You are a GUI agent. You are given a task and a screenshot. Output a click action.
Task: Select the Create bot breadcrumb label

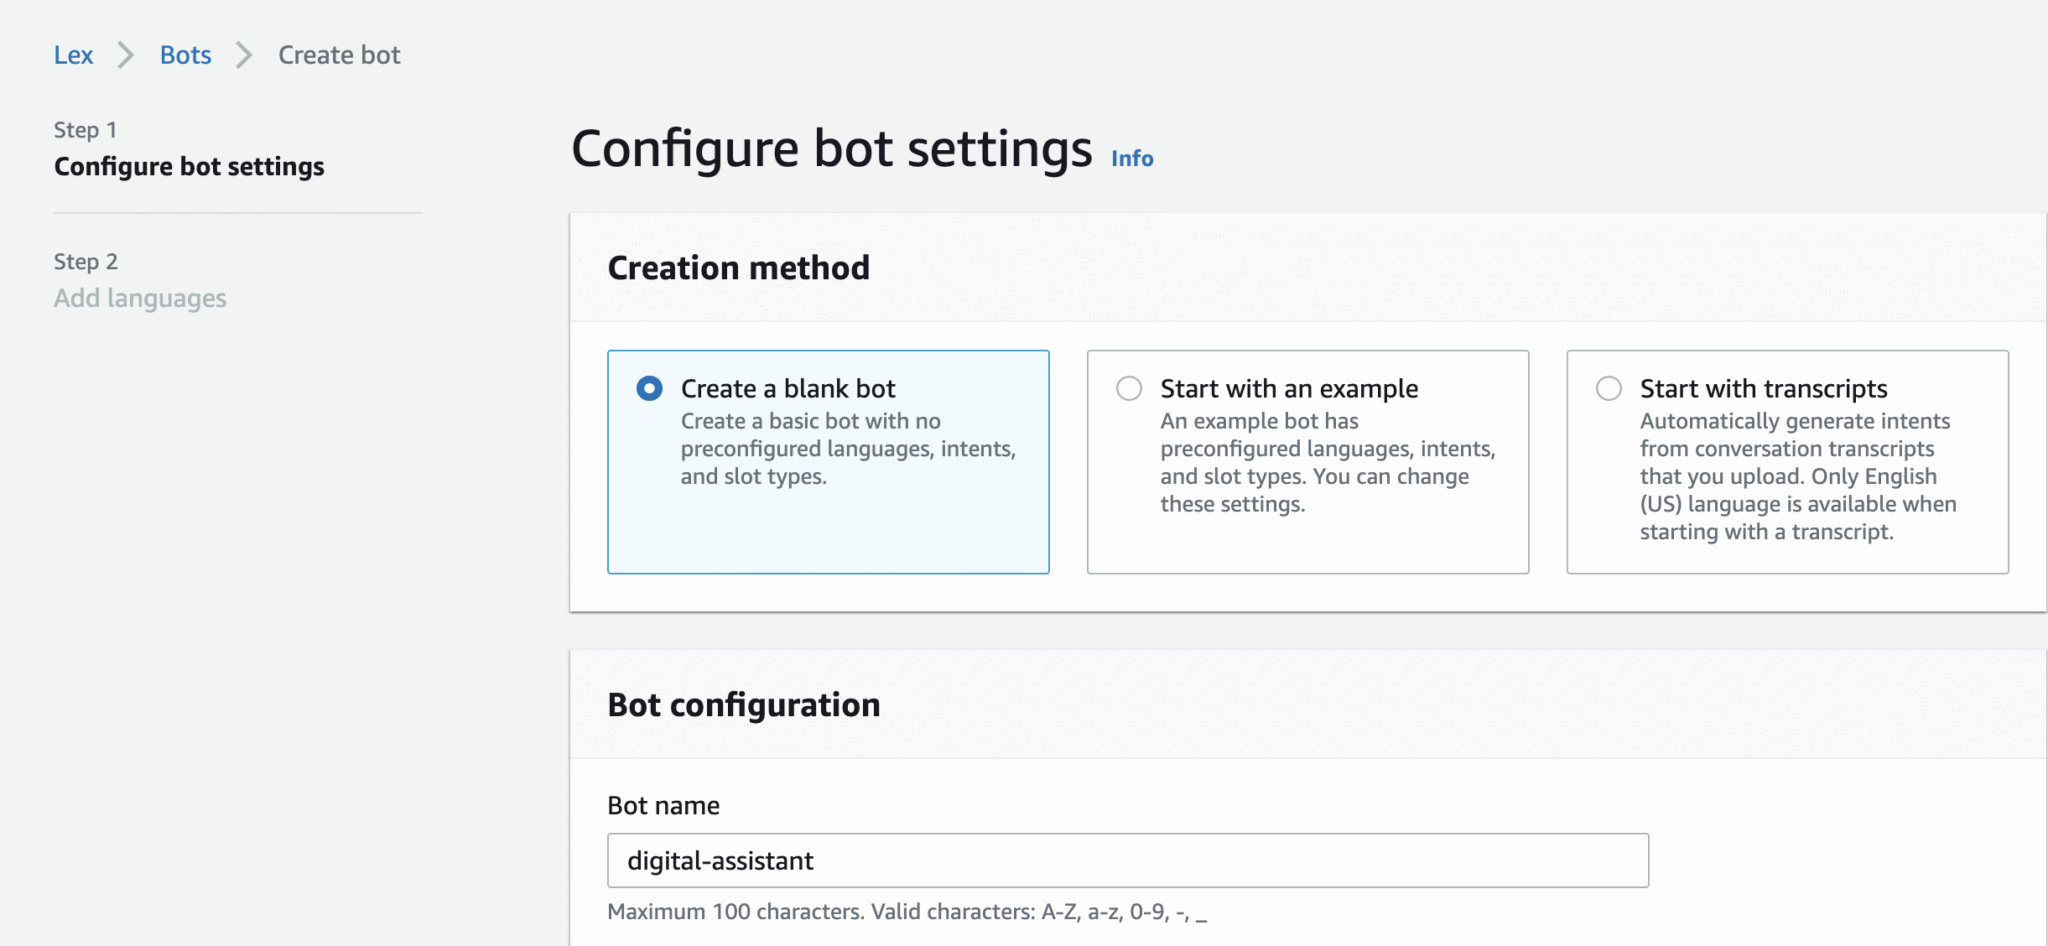338,55
